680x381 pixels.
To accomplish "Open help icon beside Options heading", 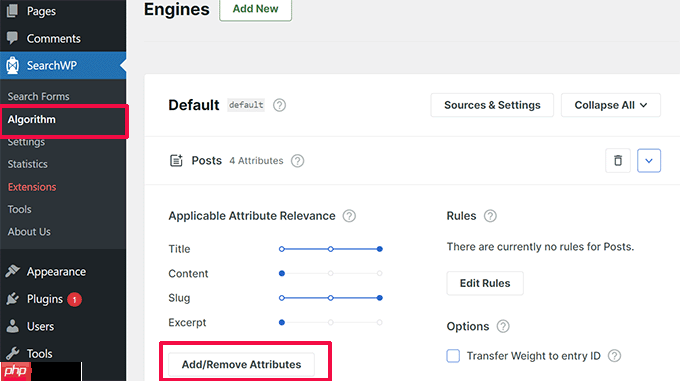I will (503, 326).
